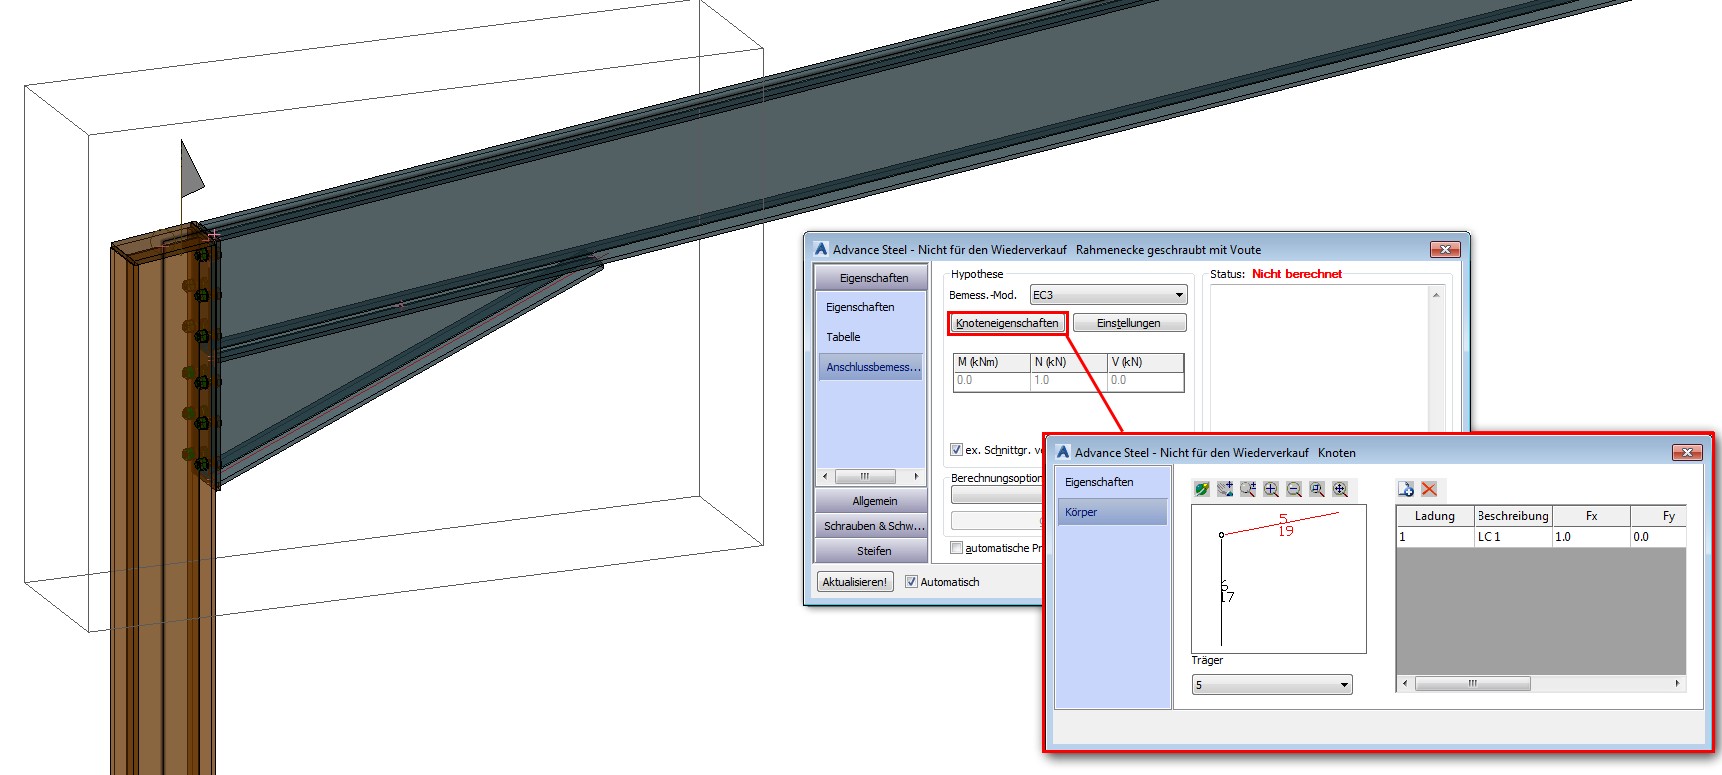Close the Knoten dialog window

[x=1687, y=453]
